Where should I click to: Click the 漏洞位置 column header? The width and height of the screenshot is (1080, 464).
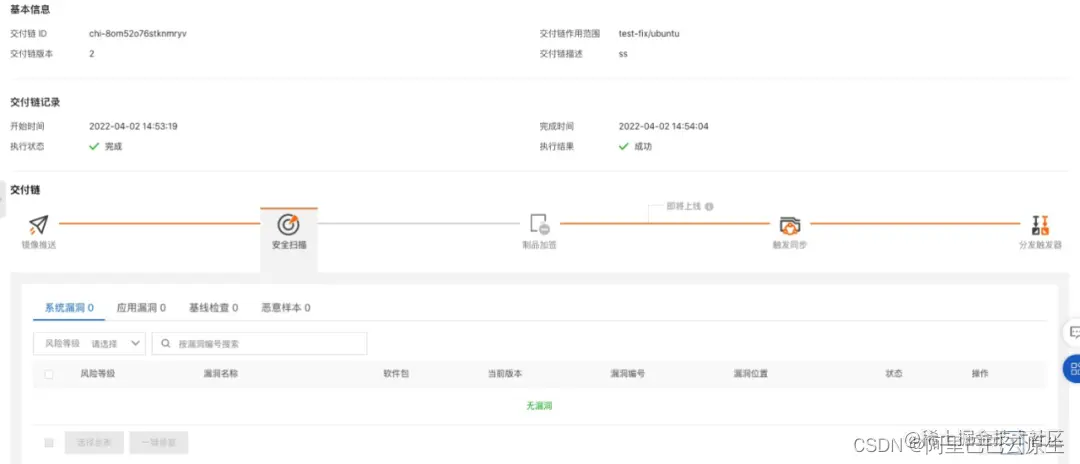click(x=751, y=374)
